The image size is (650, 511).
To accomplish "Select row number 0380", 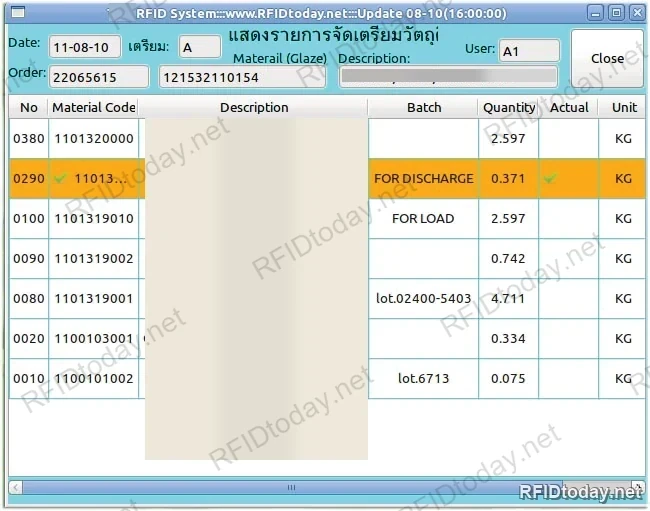I will pos(29,138).
